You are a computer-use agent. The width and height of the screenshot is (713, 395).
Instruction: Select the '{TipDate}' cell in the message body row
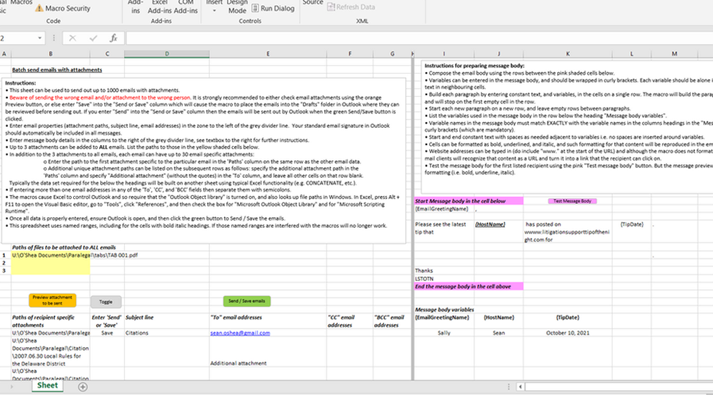[x=632, y=232]
